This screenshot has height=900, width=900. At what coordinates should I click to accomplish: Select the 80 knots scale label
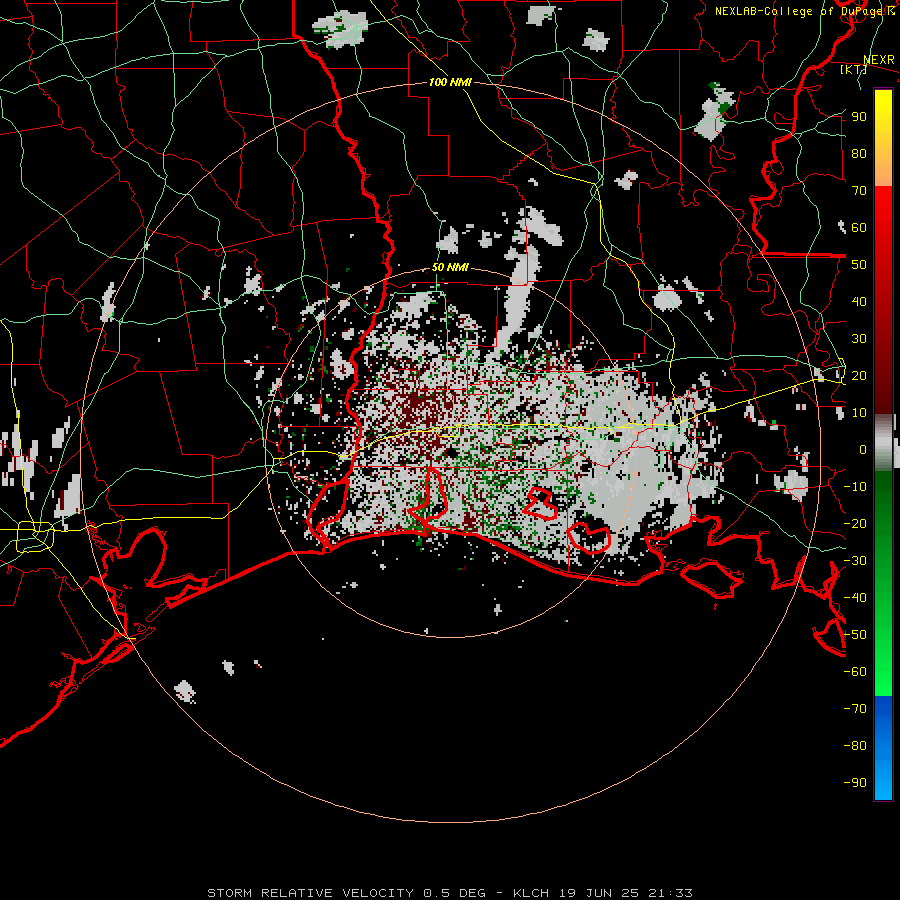pyautogui.click(x=859, y=153)
